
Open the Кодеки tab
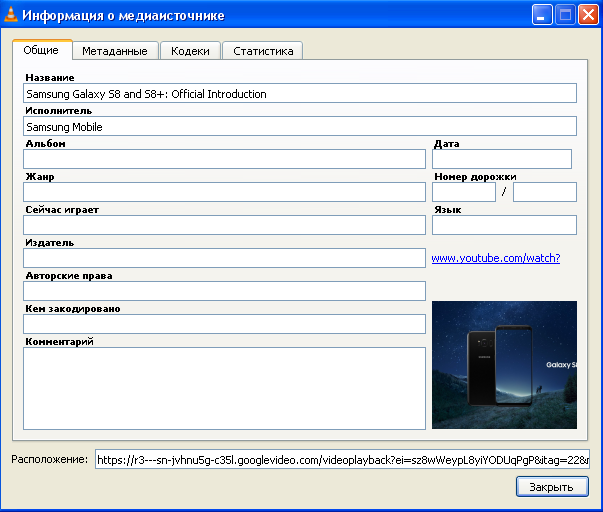pos(190,51)
